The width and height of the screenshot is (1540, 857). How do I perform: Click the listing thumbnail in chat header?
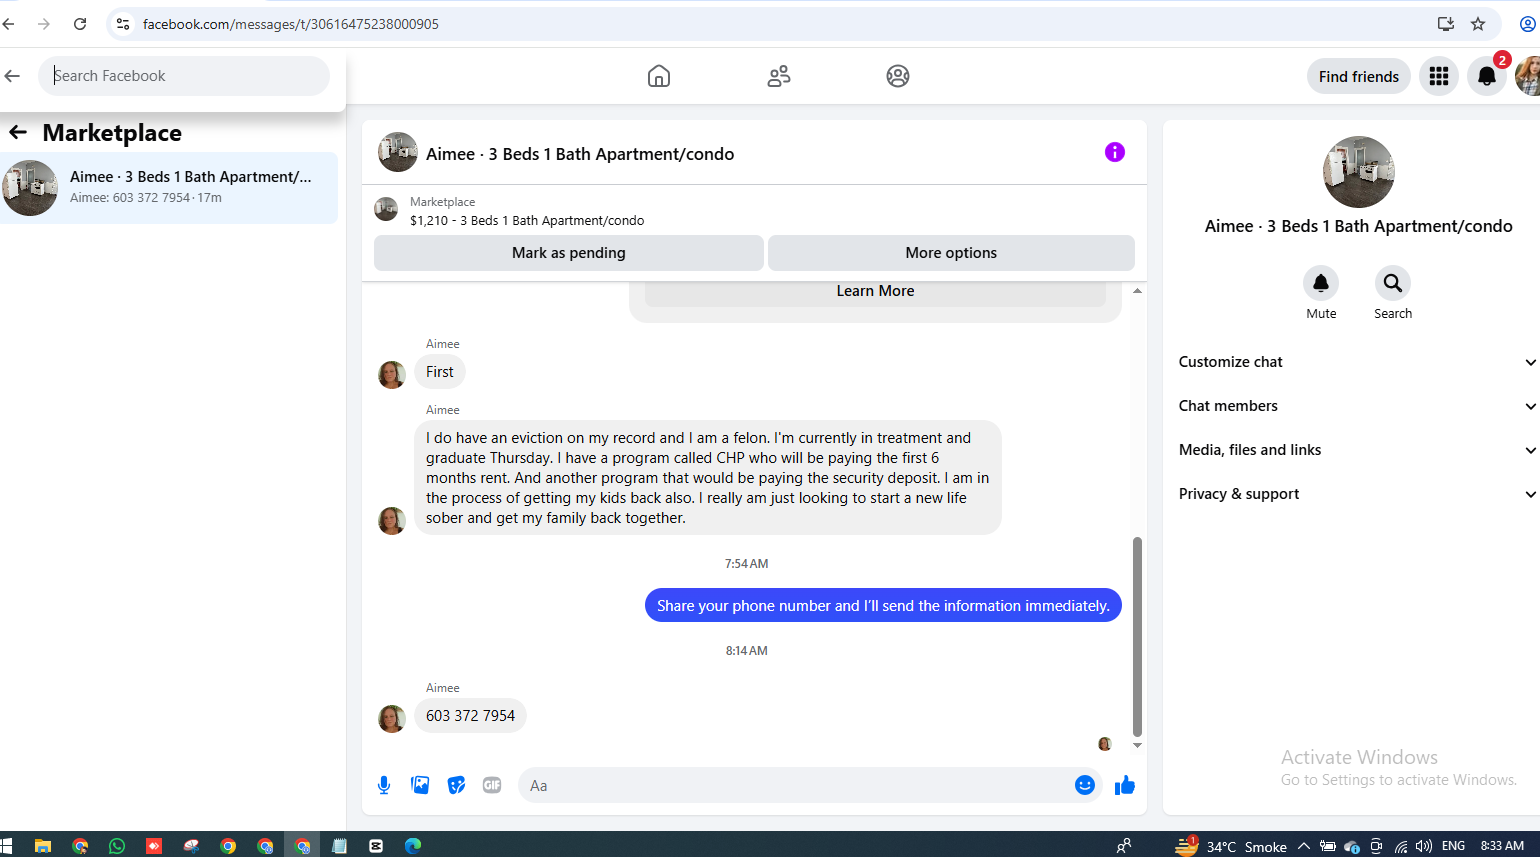tap(398, 152)
